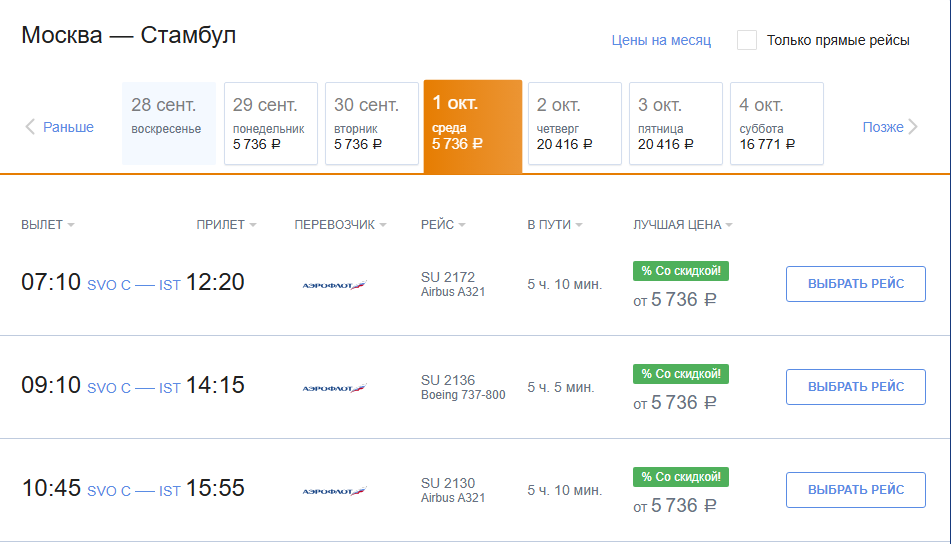The width and height of the screenshot is (951, 544).
Task: Sort by ЛУЧШАЯ ЦЕНА column
Action: pyautogui.click(x=683, y=225)
